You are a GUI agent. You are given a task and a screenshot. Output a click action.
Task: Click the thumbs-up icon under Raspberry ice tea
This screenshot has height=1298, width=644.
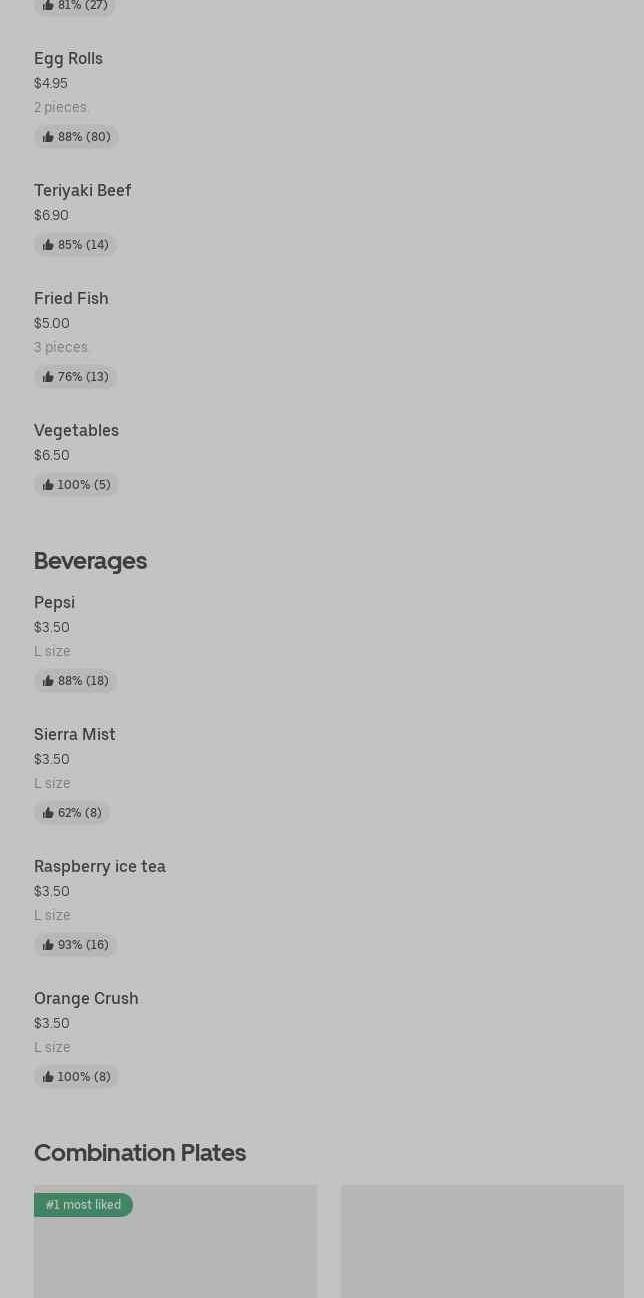pyautogui.click(x=48, y=945)
